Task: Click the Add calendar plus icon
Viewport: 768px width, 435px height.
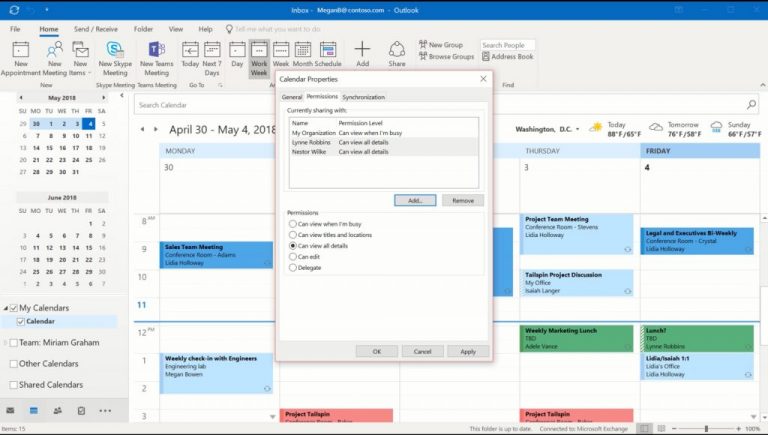Action: pyautogui.click(x=362, y=49)
